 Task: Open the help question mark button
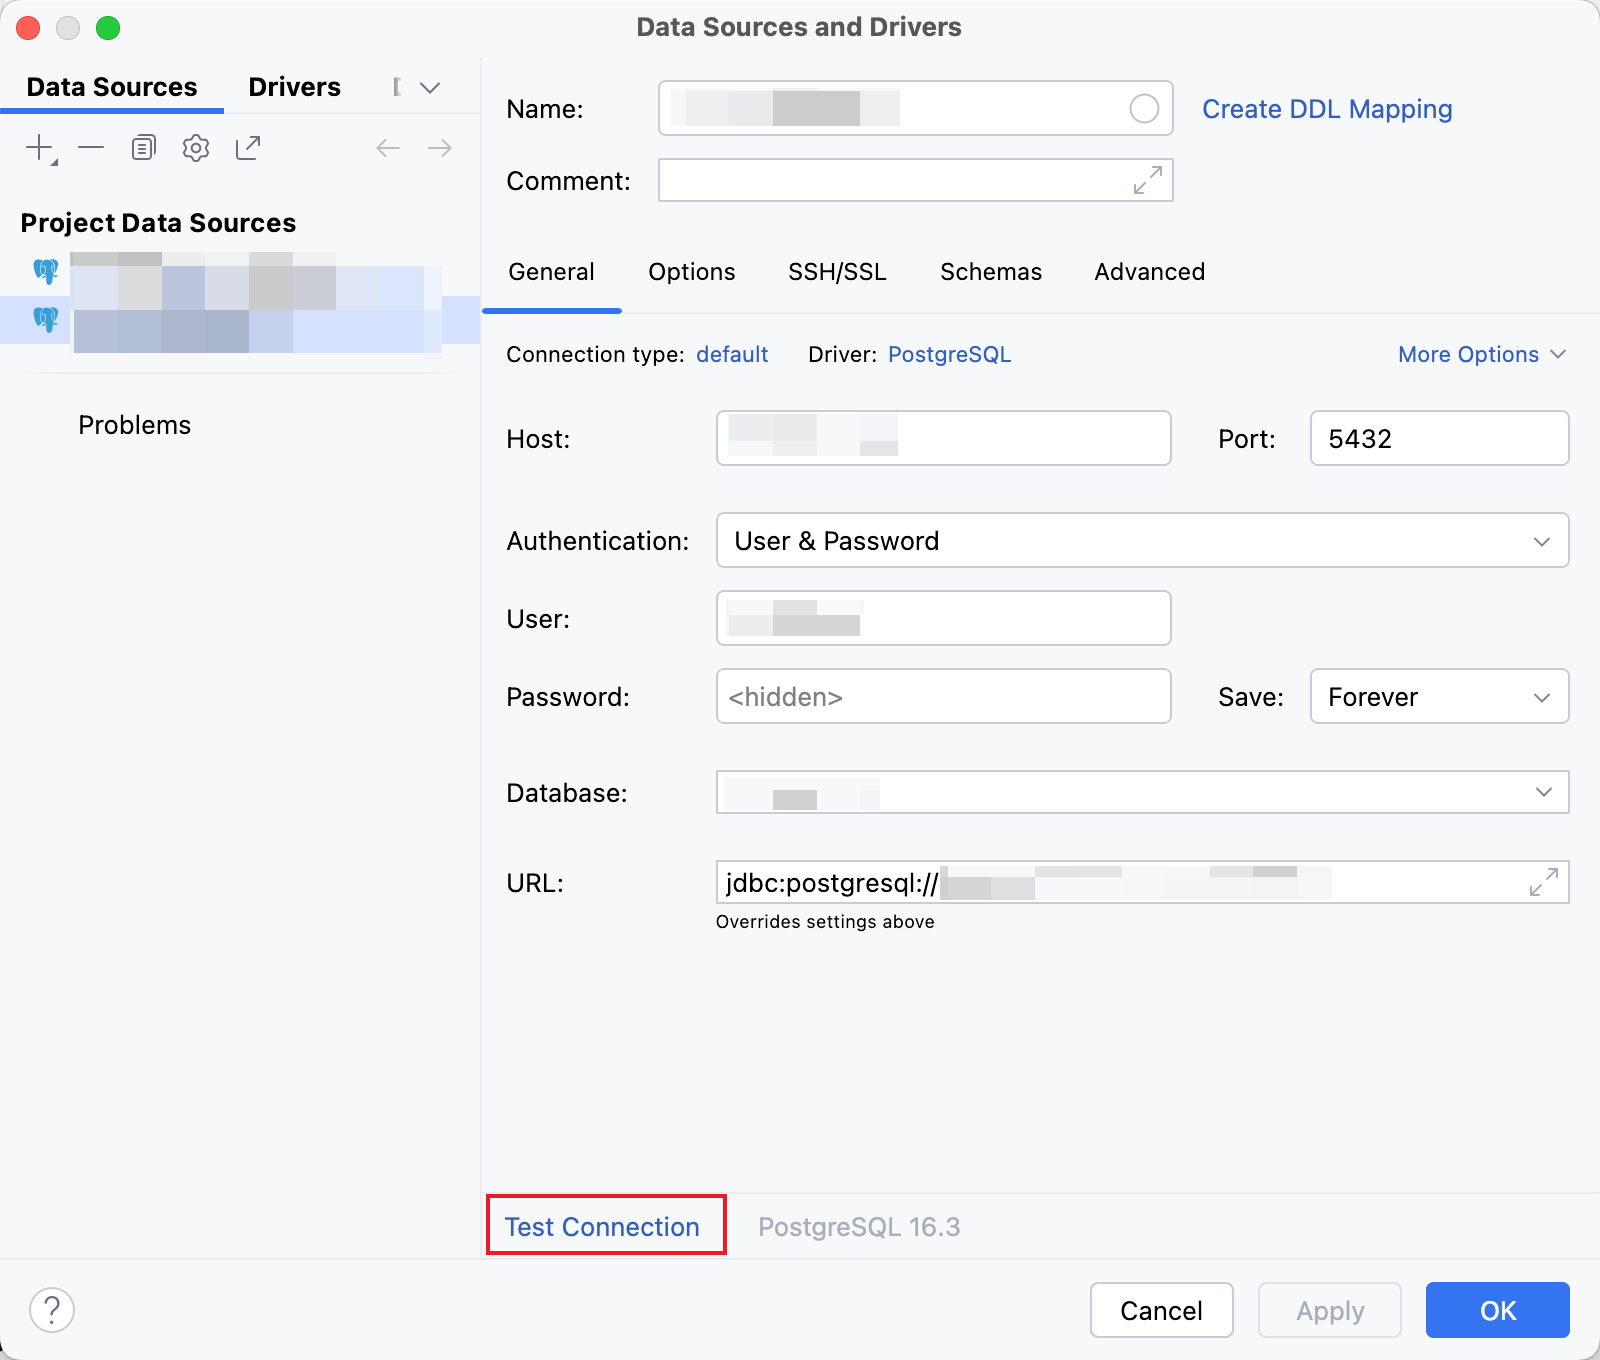coord(52,1309)
